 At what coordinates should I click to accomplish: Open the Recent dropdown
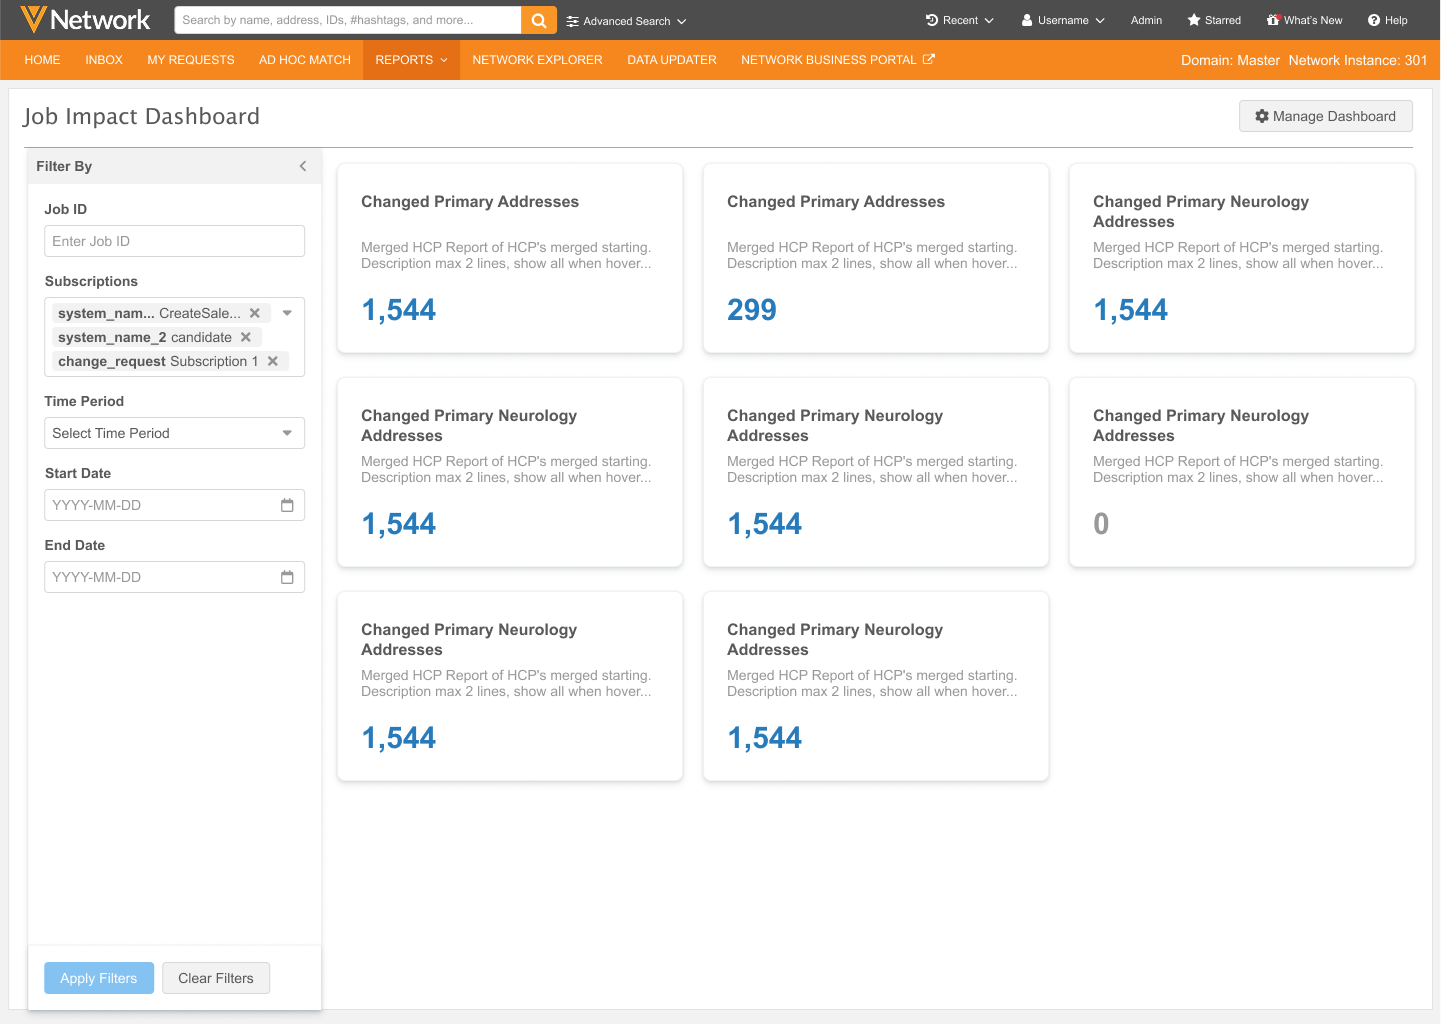[959, 20]
